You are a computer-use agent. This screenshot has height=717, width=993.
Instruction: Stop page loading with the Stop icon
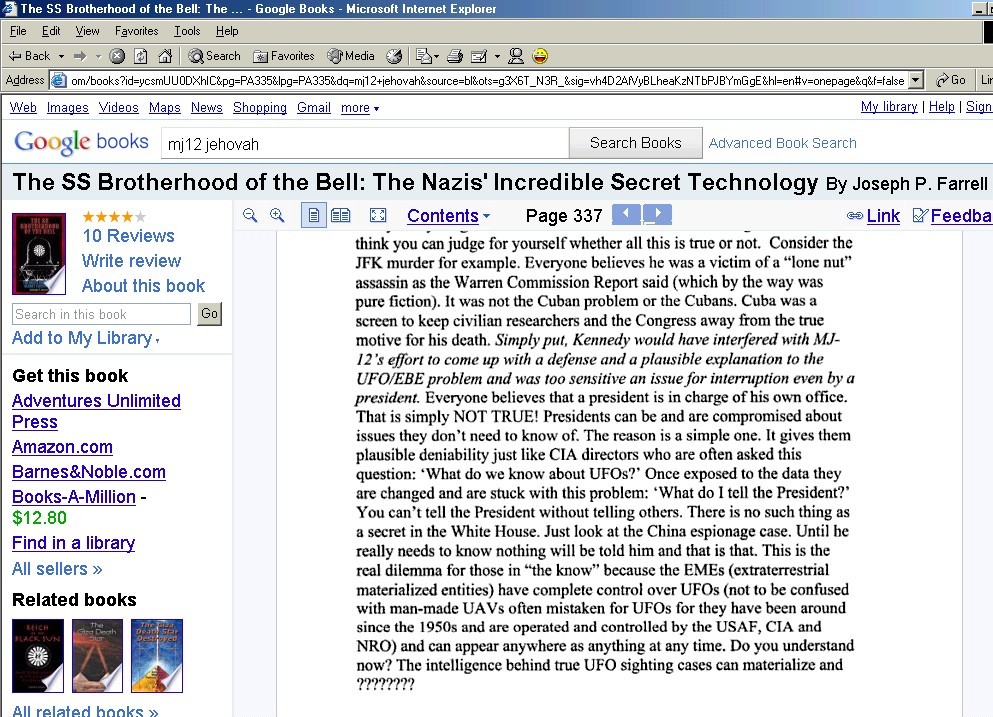coord(117,56)
